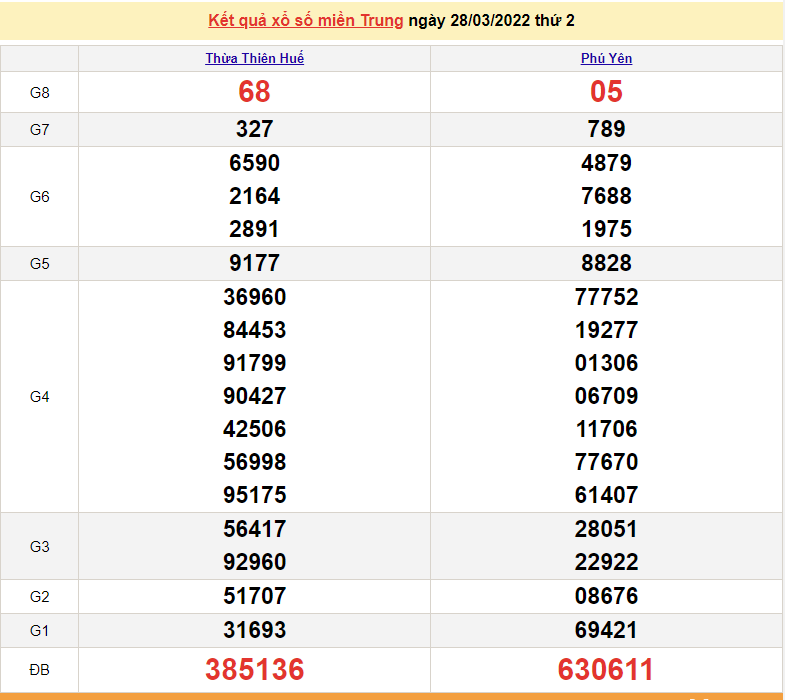Image resolution: width=785 pixels, height=700 pixels.
Task: Select the special prize number 630611
Action: click(x=606, y=669)
